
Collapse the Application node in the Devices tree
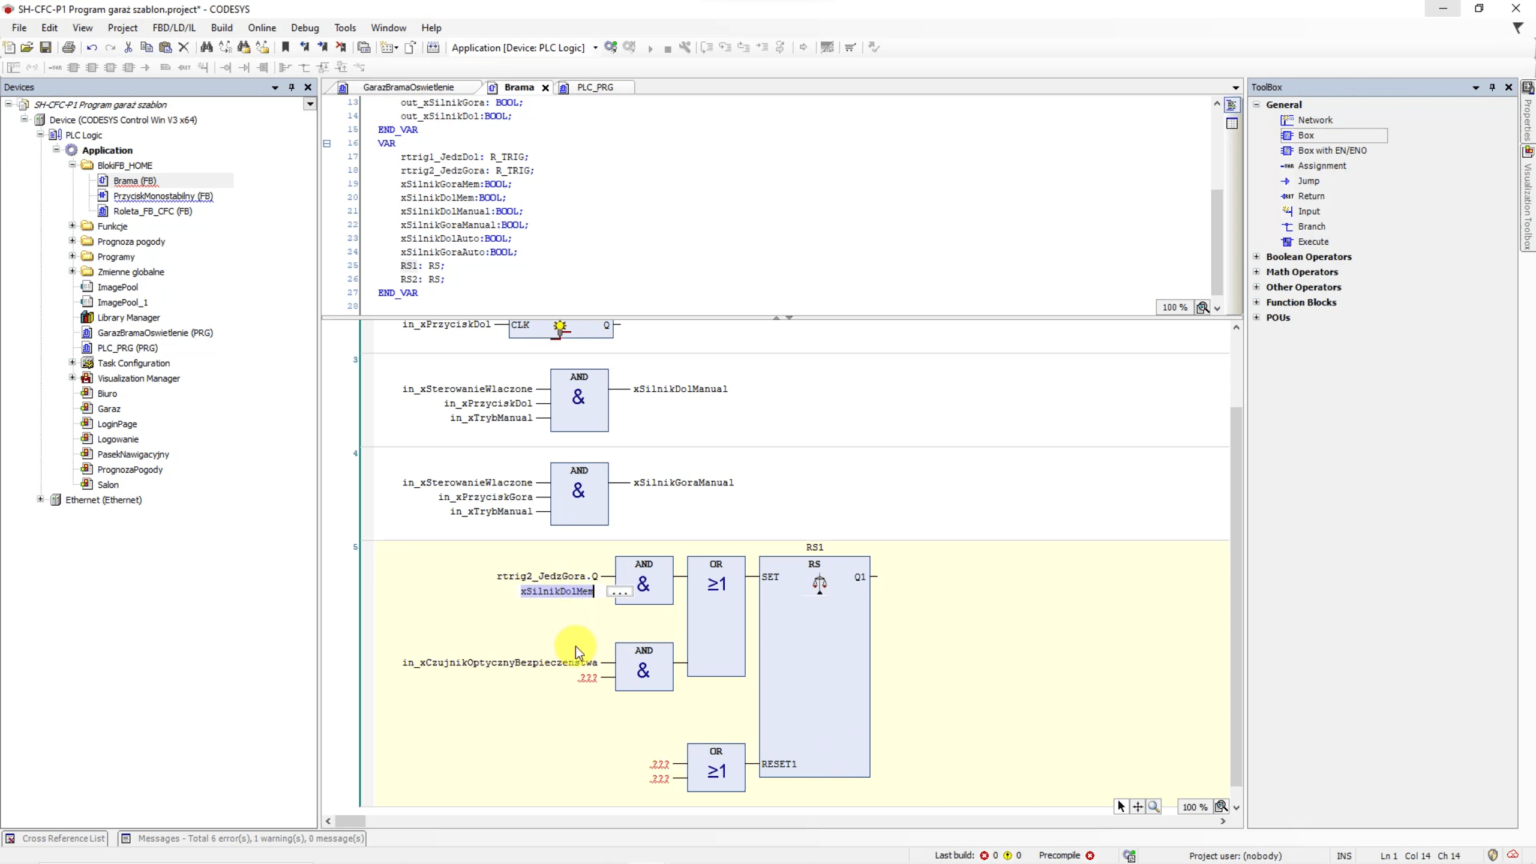coord(58,150)
